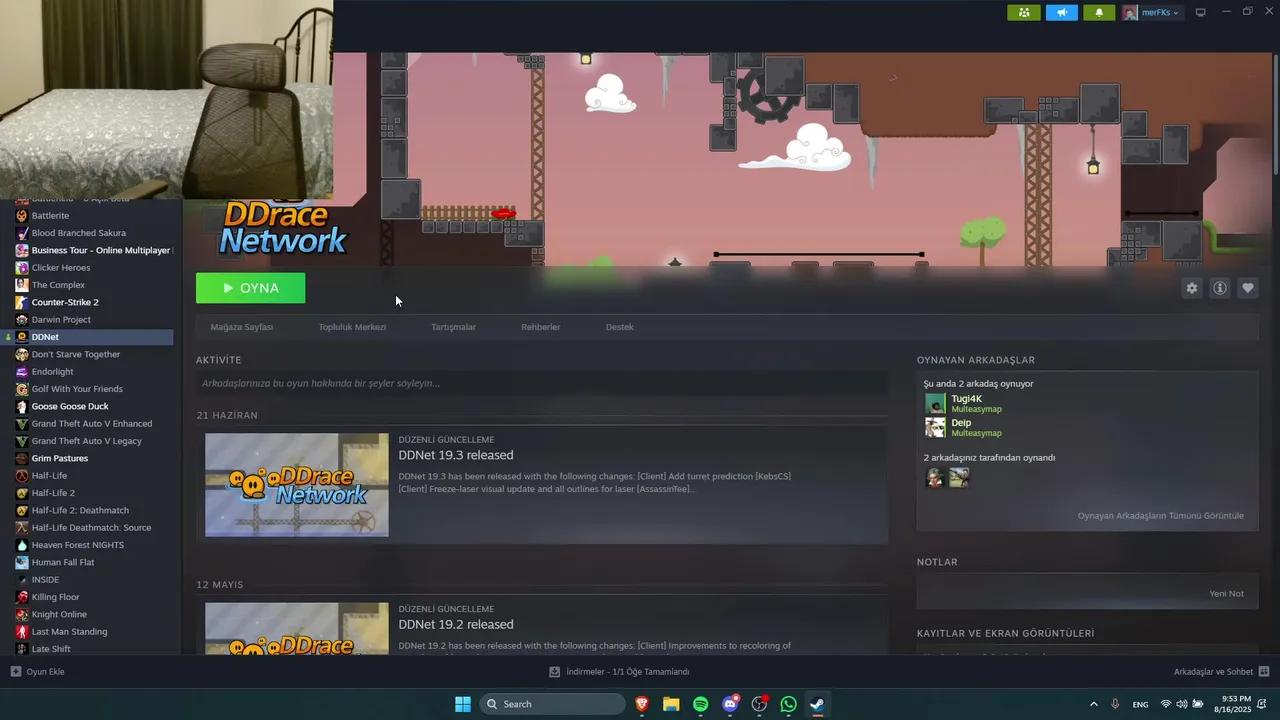
Task: Open the Destek tab
Action: click(x=619, y=327)
